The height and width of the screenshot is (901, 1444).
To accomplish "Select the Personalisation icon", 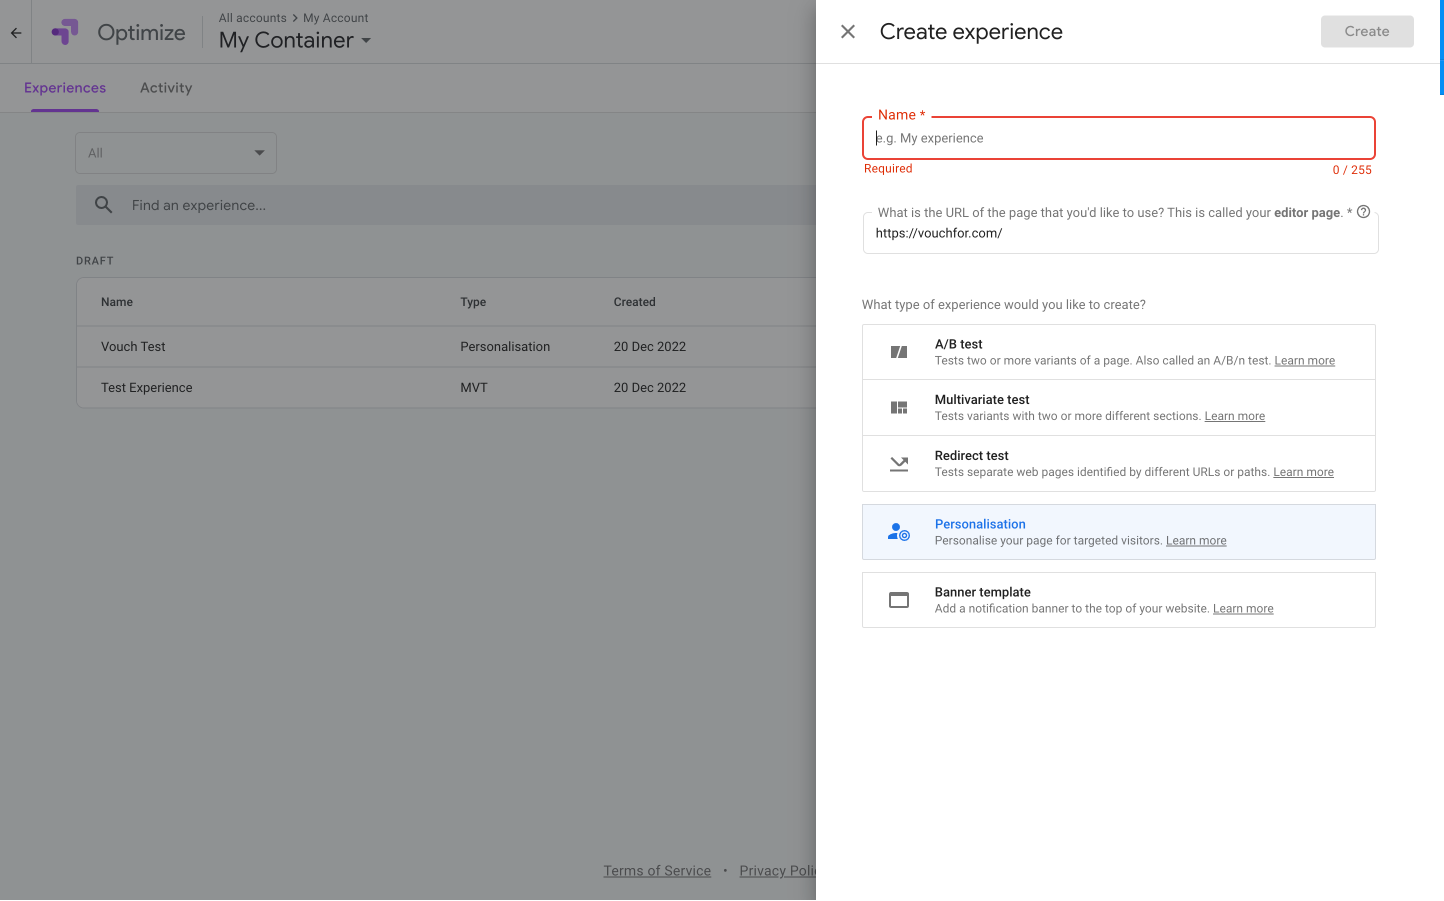I will 899,532.
